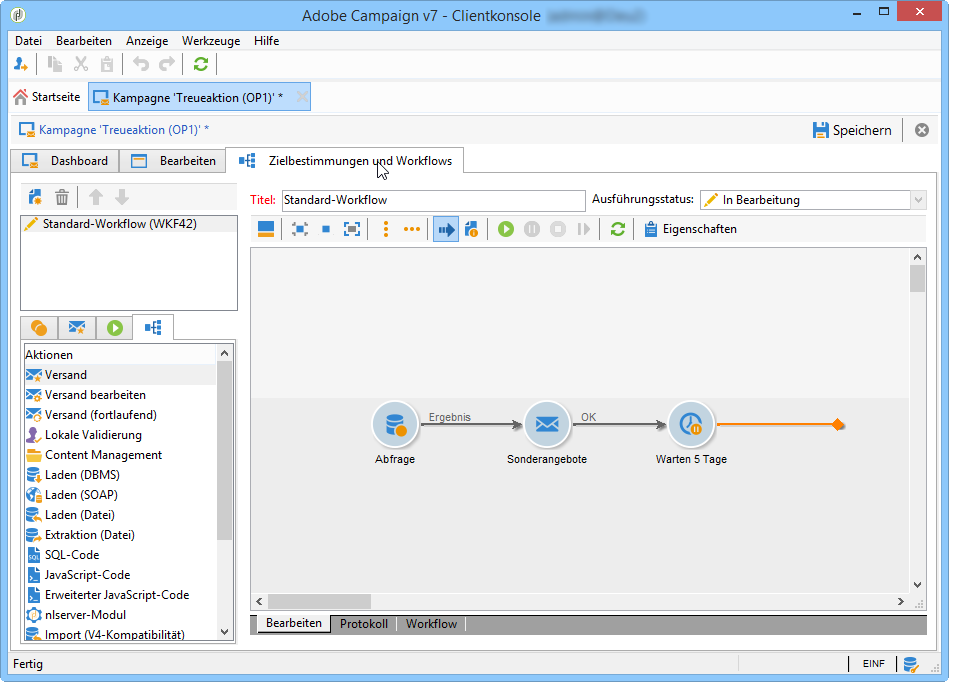969x700 pixels.
Task: Click the redo arrow icon
Action: [167, 64]
